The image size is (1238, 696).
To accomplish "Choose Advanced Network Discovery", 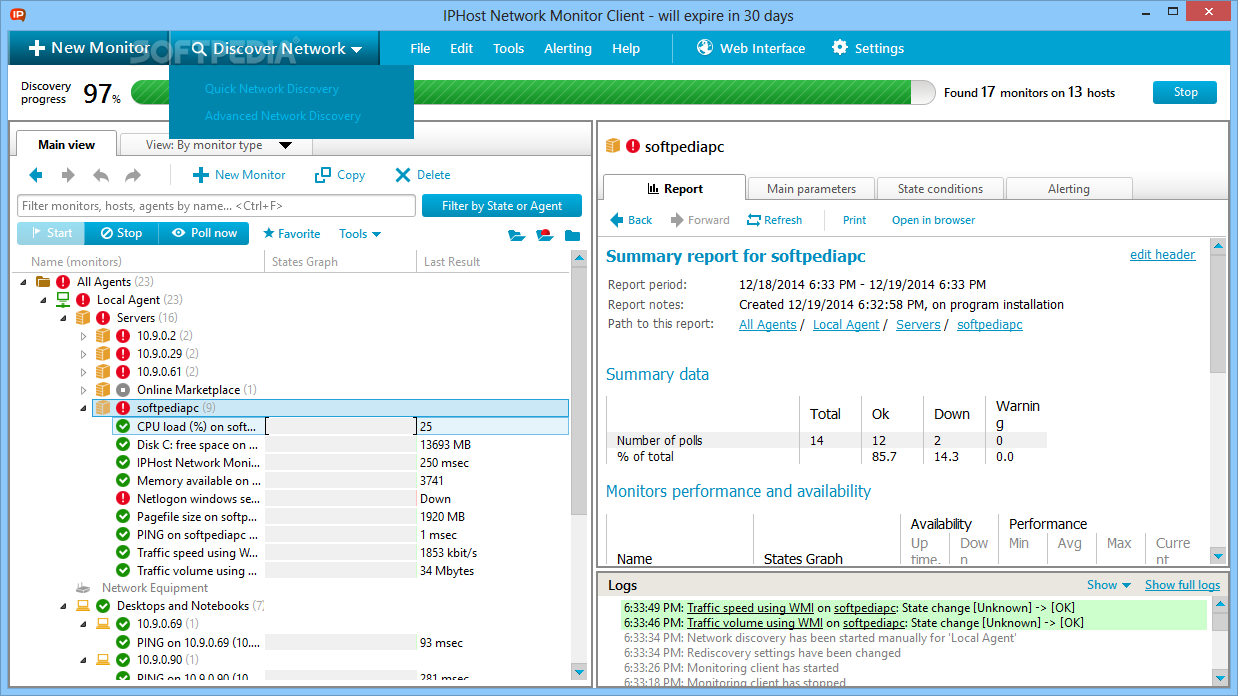I will click(x=283, y=116).
